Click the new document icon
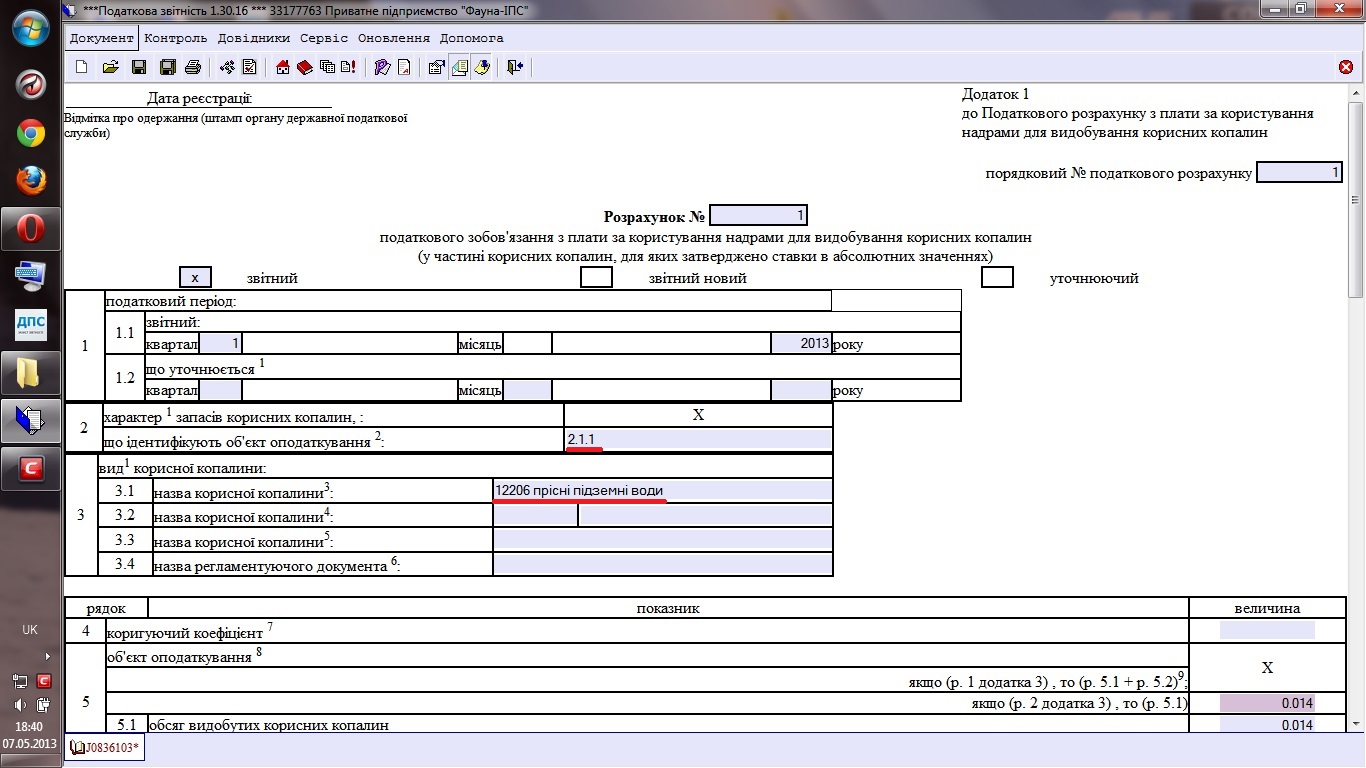This screenshot has height=768, width=1366. tap(82, 67)
